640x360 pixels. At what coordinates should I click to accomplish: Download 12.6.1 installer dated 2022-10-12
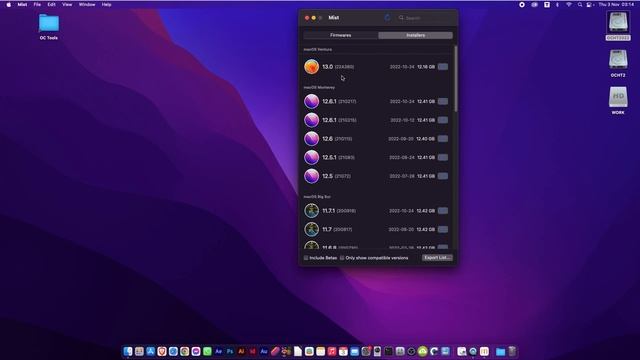443,120
